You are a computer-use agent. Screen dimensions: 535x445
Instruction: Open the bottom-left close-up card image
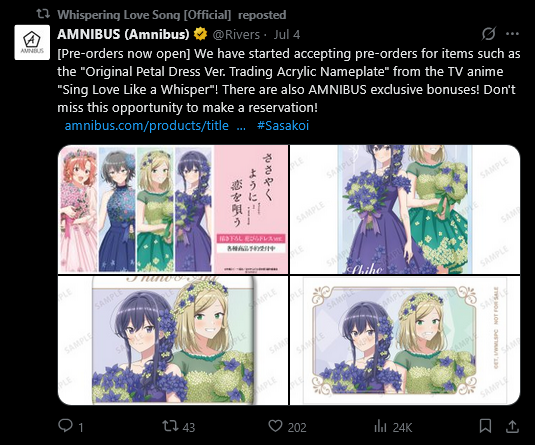pos(173,340)
